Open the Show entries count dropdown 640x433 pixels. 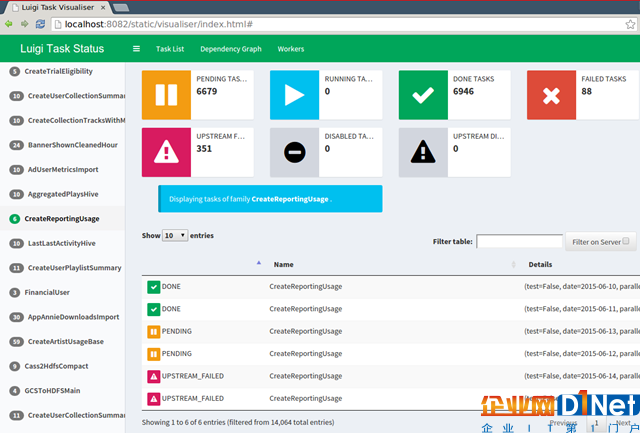pyautogui.click(x=175, y=235)
